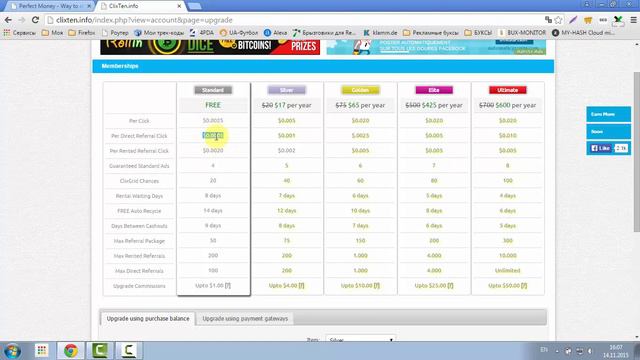Select the ClixTen.info browser tab
Viewport: 640px width, 360px height.
139,6
